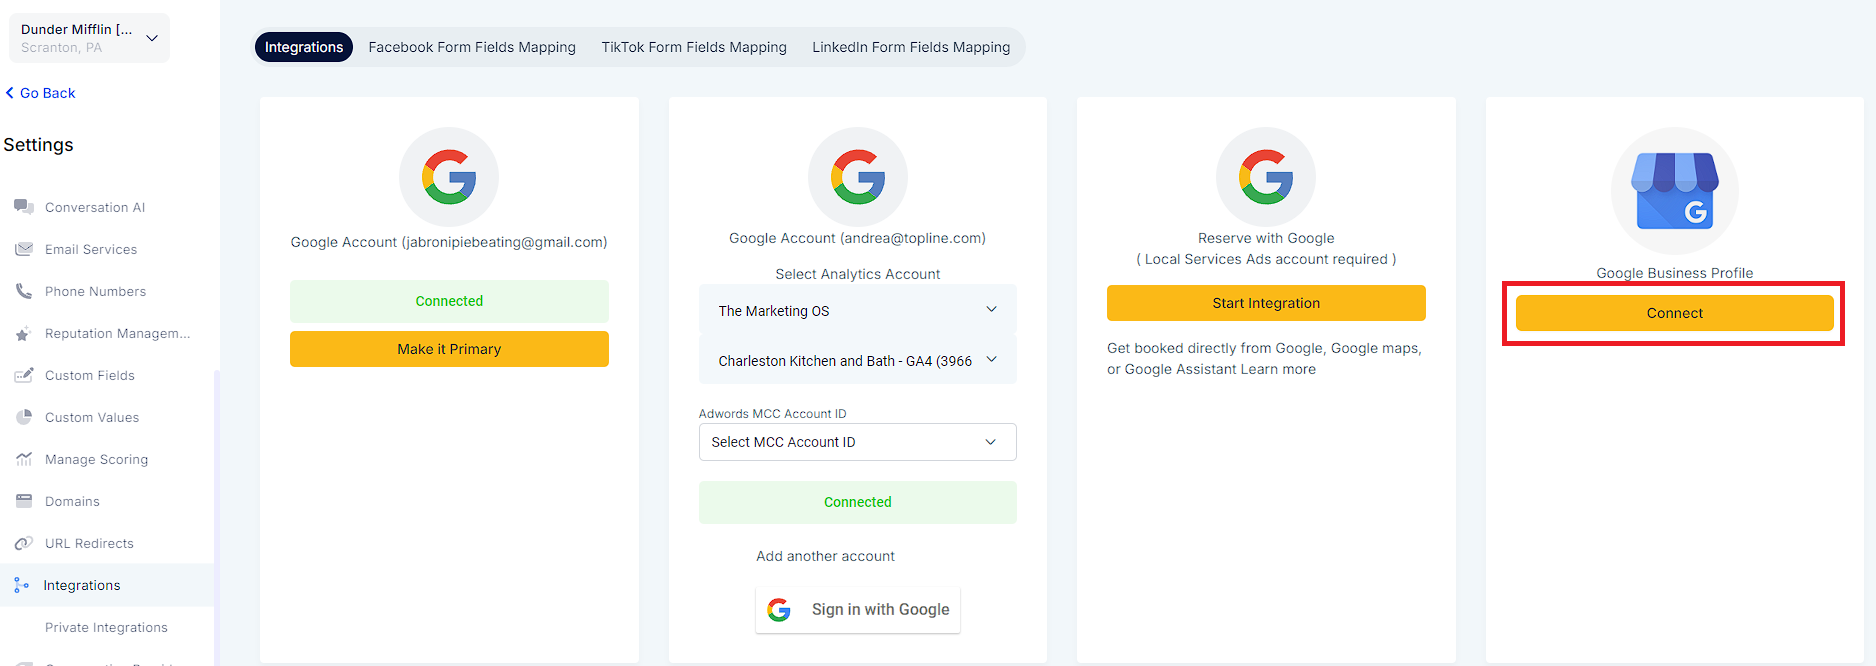Open LinkedIn Form Fields Mapping tab

point(911,47)
